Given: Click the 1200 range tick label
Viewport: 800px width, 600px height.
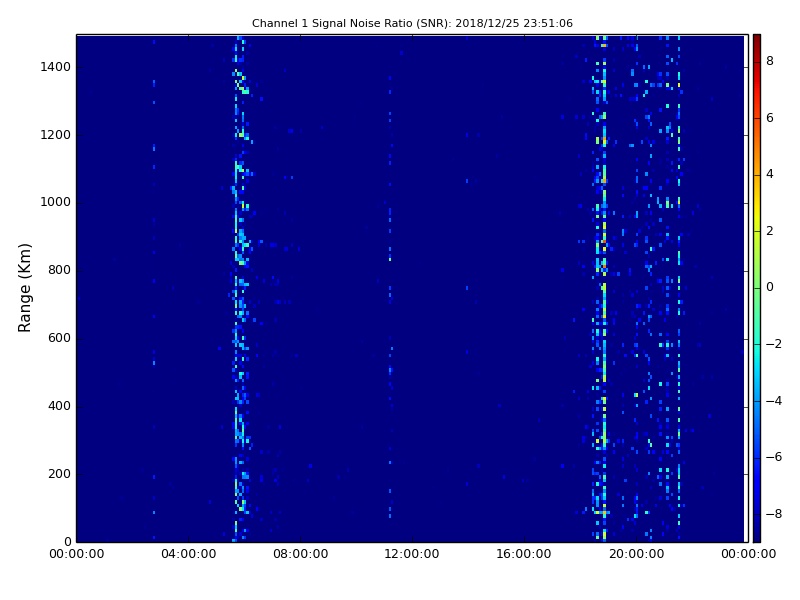Looking at the screenshot, I should click(55, 135).
